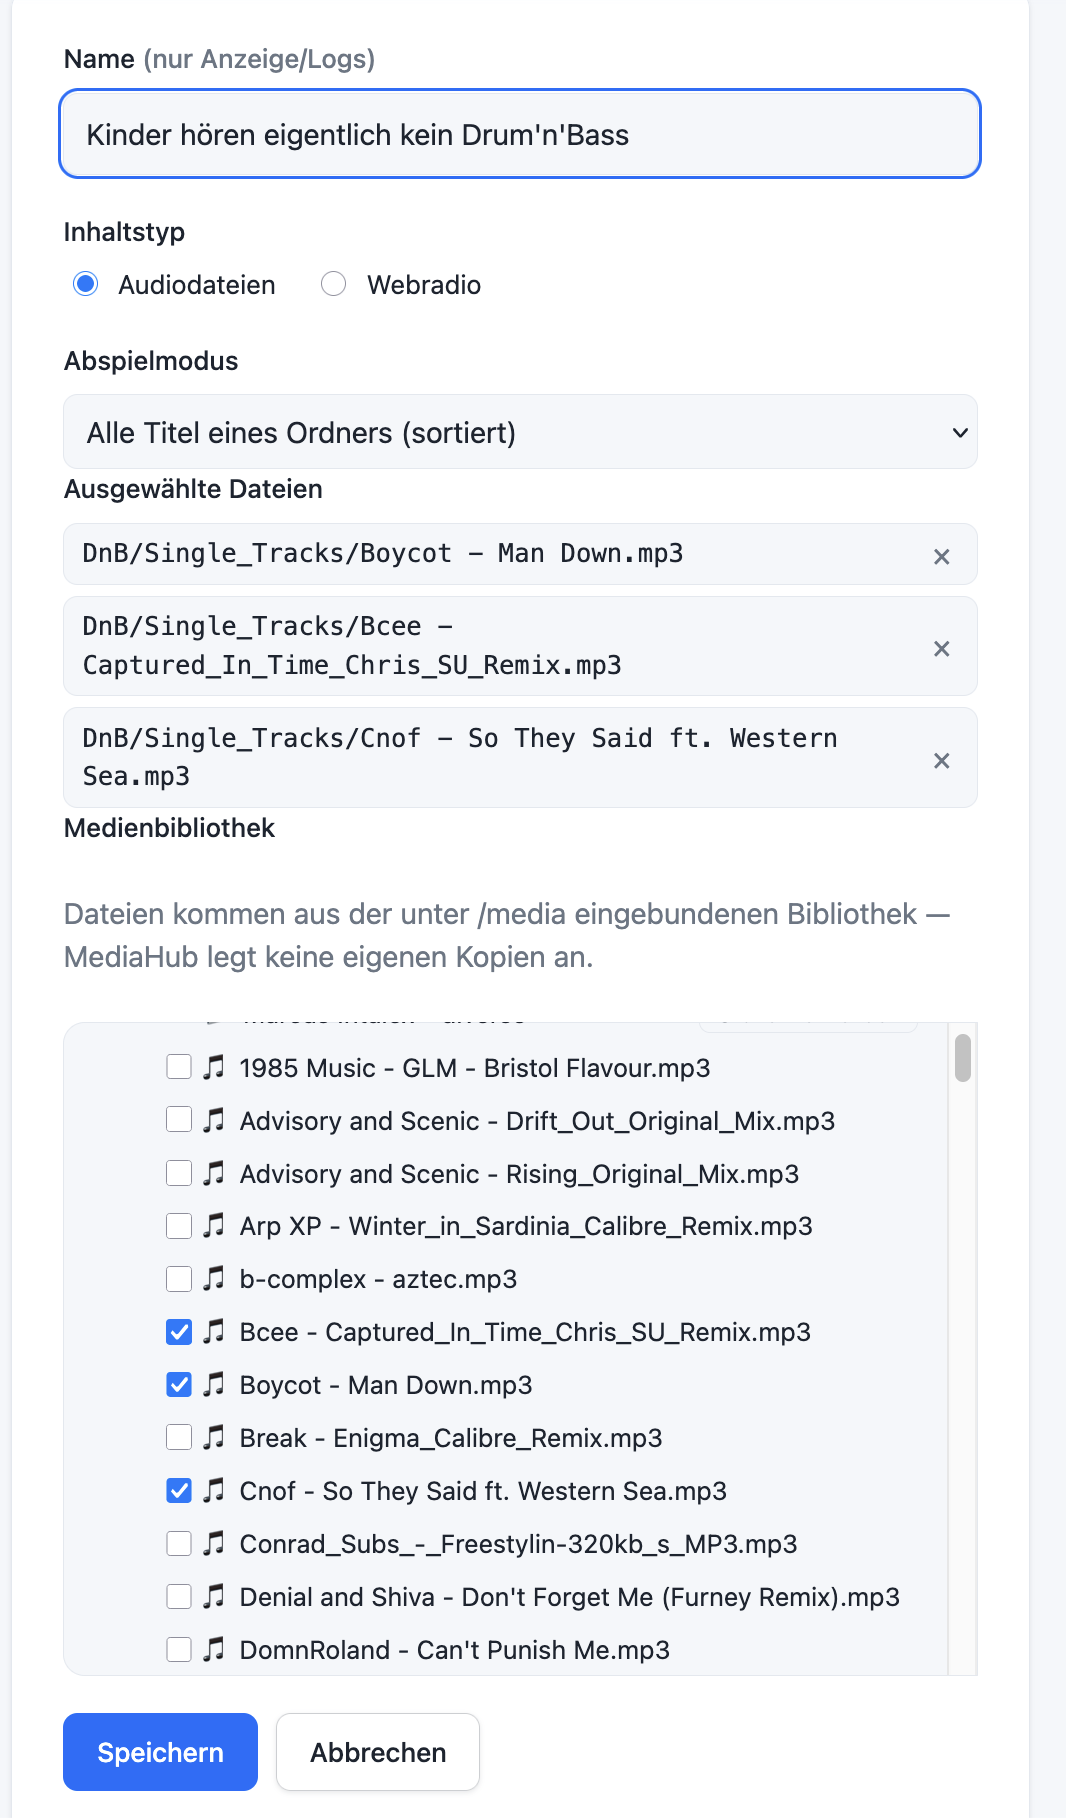Screen dimensions: 1066x1818
Task: Select the Webradio radio button
Action: [333, 284]
